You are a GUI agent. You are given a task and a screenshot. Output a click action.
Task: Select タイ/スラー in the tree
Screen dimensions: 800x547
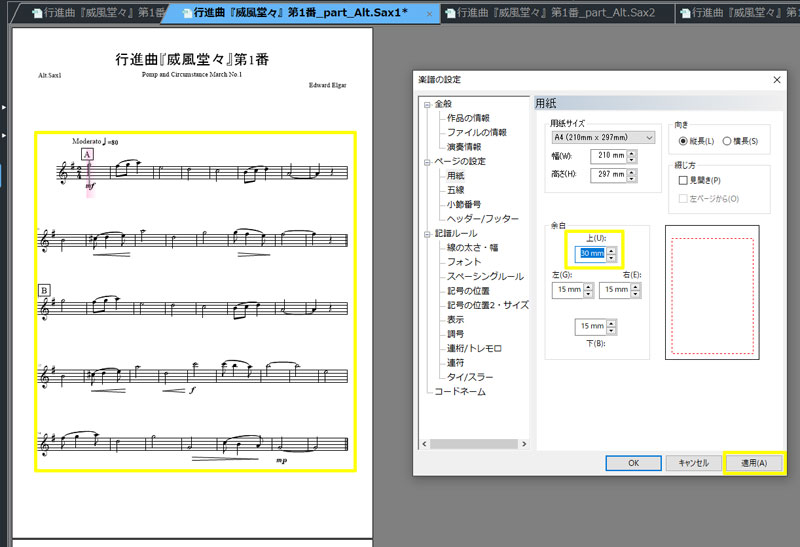click(x=470, y=377)
